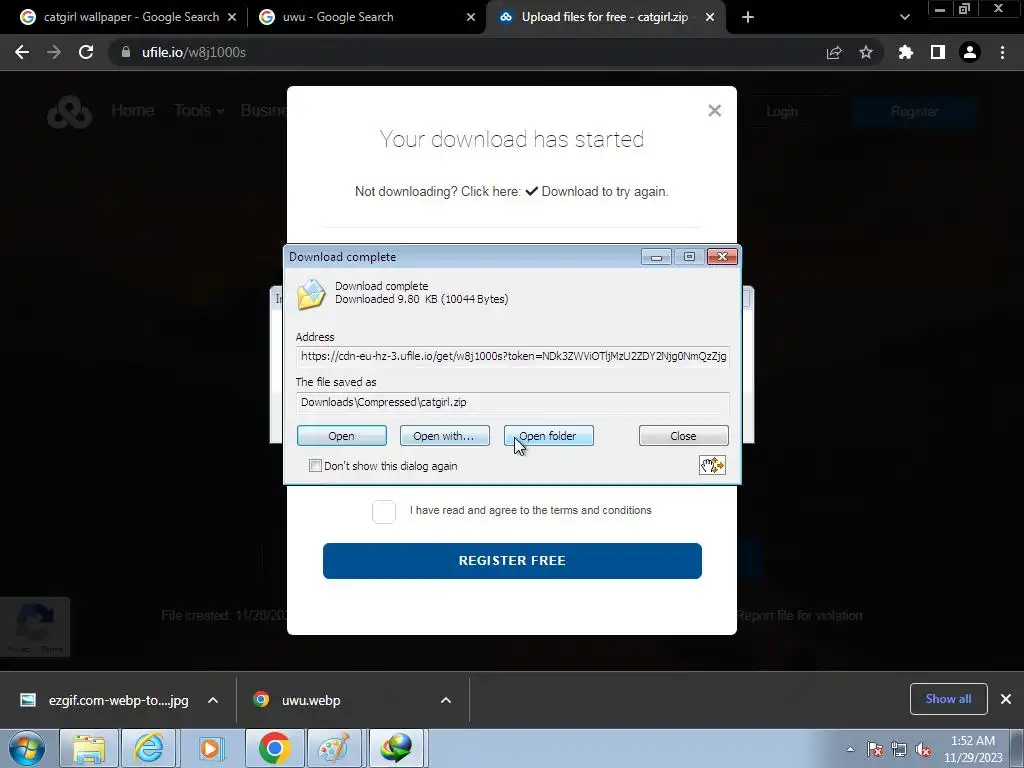This screenshot has height=768, width=1024.
Task: Select the download Address field
Action: (513, 356)
